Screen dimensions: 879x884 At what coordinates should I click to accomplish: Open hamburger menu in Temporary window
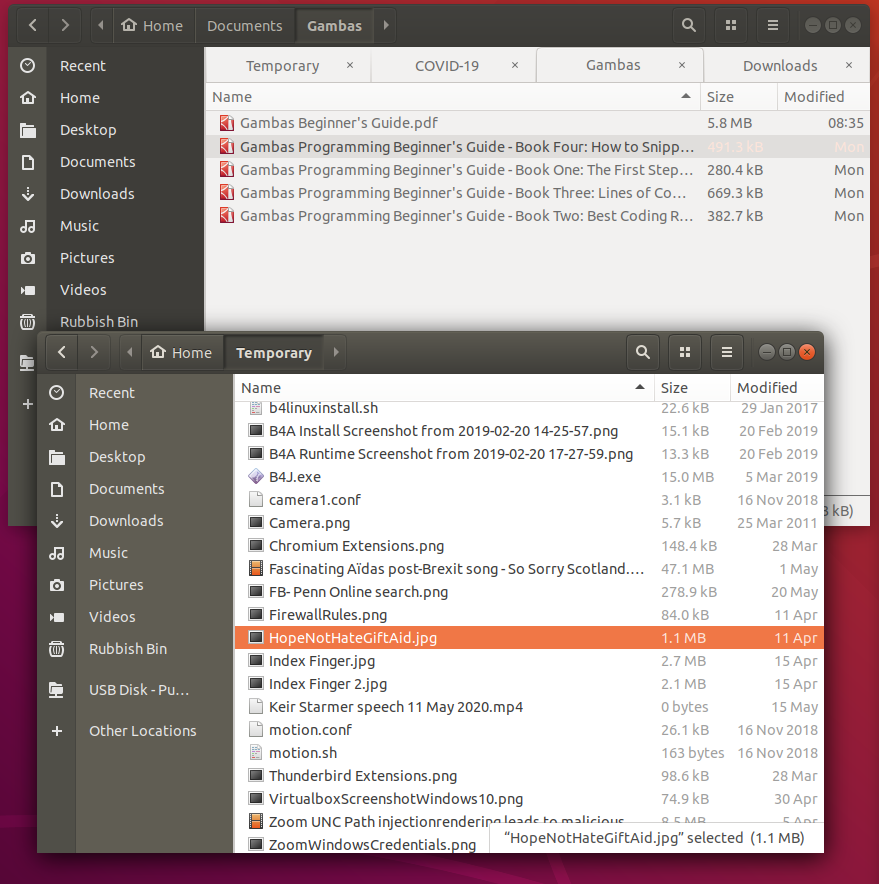727,352
